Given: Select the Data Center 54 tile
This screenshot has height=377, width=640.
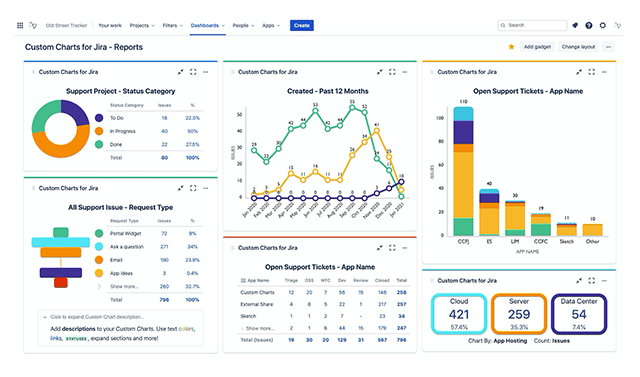Looking at the screenshot, I should (x=579, y=314).
